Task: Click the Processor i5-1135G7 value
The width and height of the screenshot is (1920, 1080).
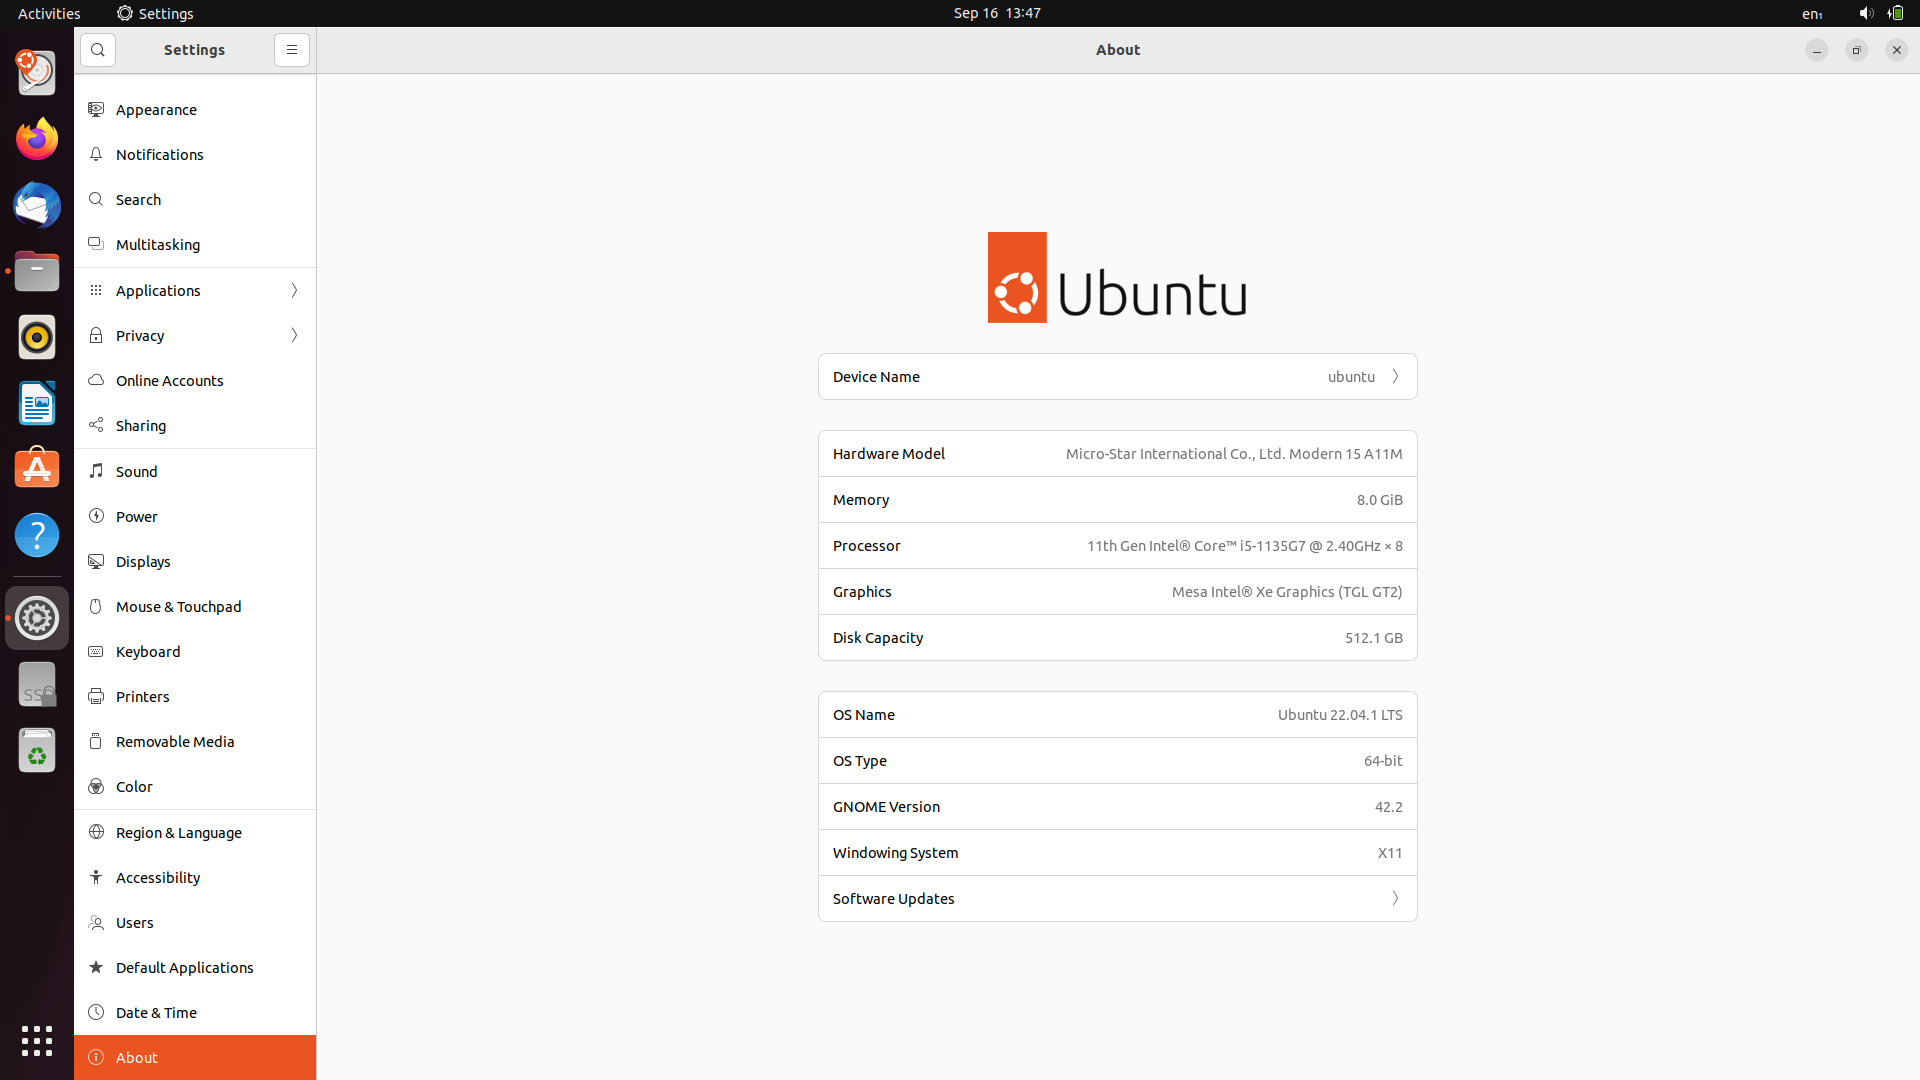Action: (x=1244, y=546)
